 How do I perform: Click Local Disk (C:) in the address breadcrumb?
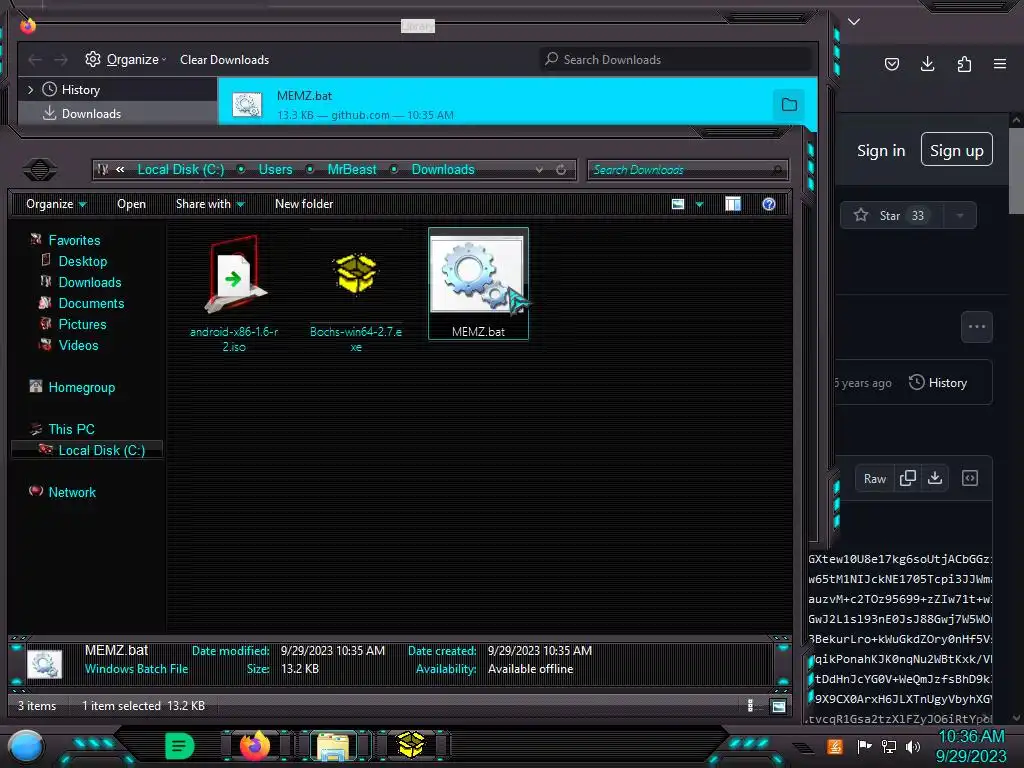(180, 169)
